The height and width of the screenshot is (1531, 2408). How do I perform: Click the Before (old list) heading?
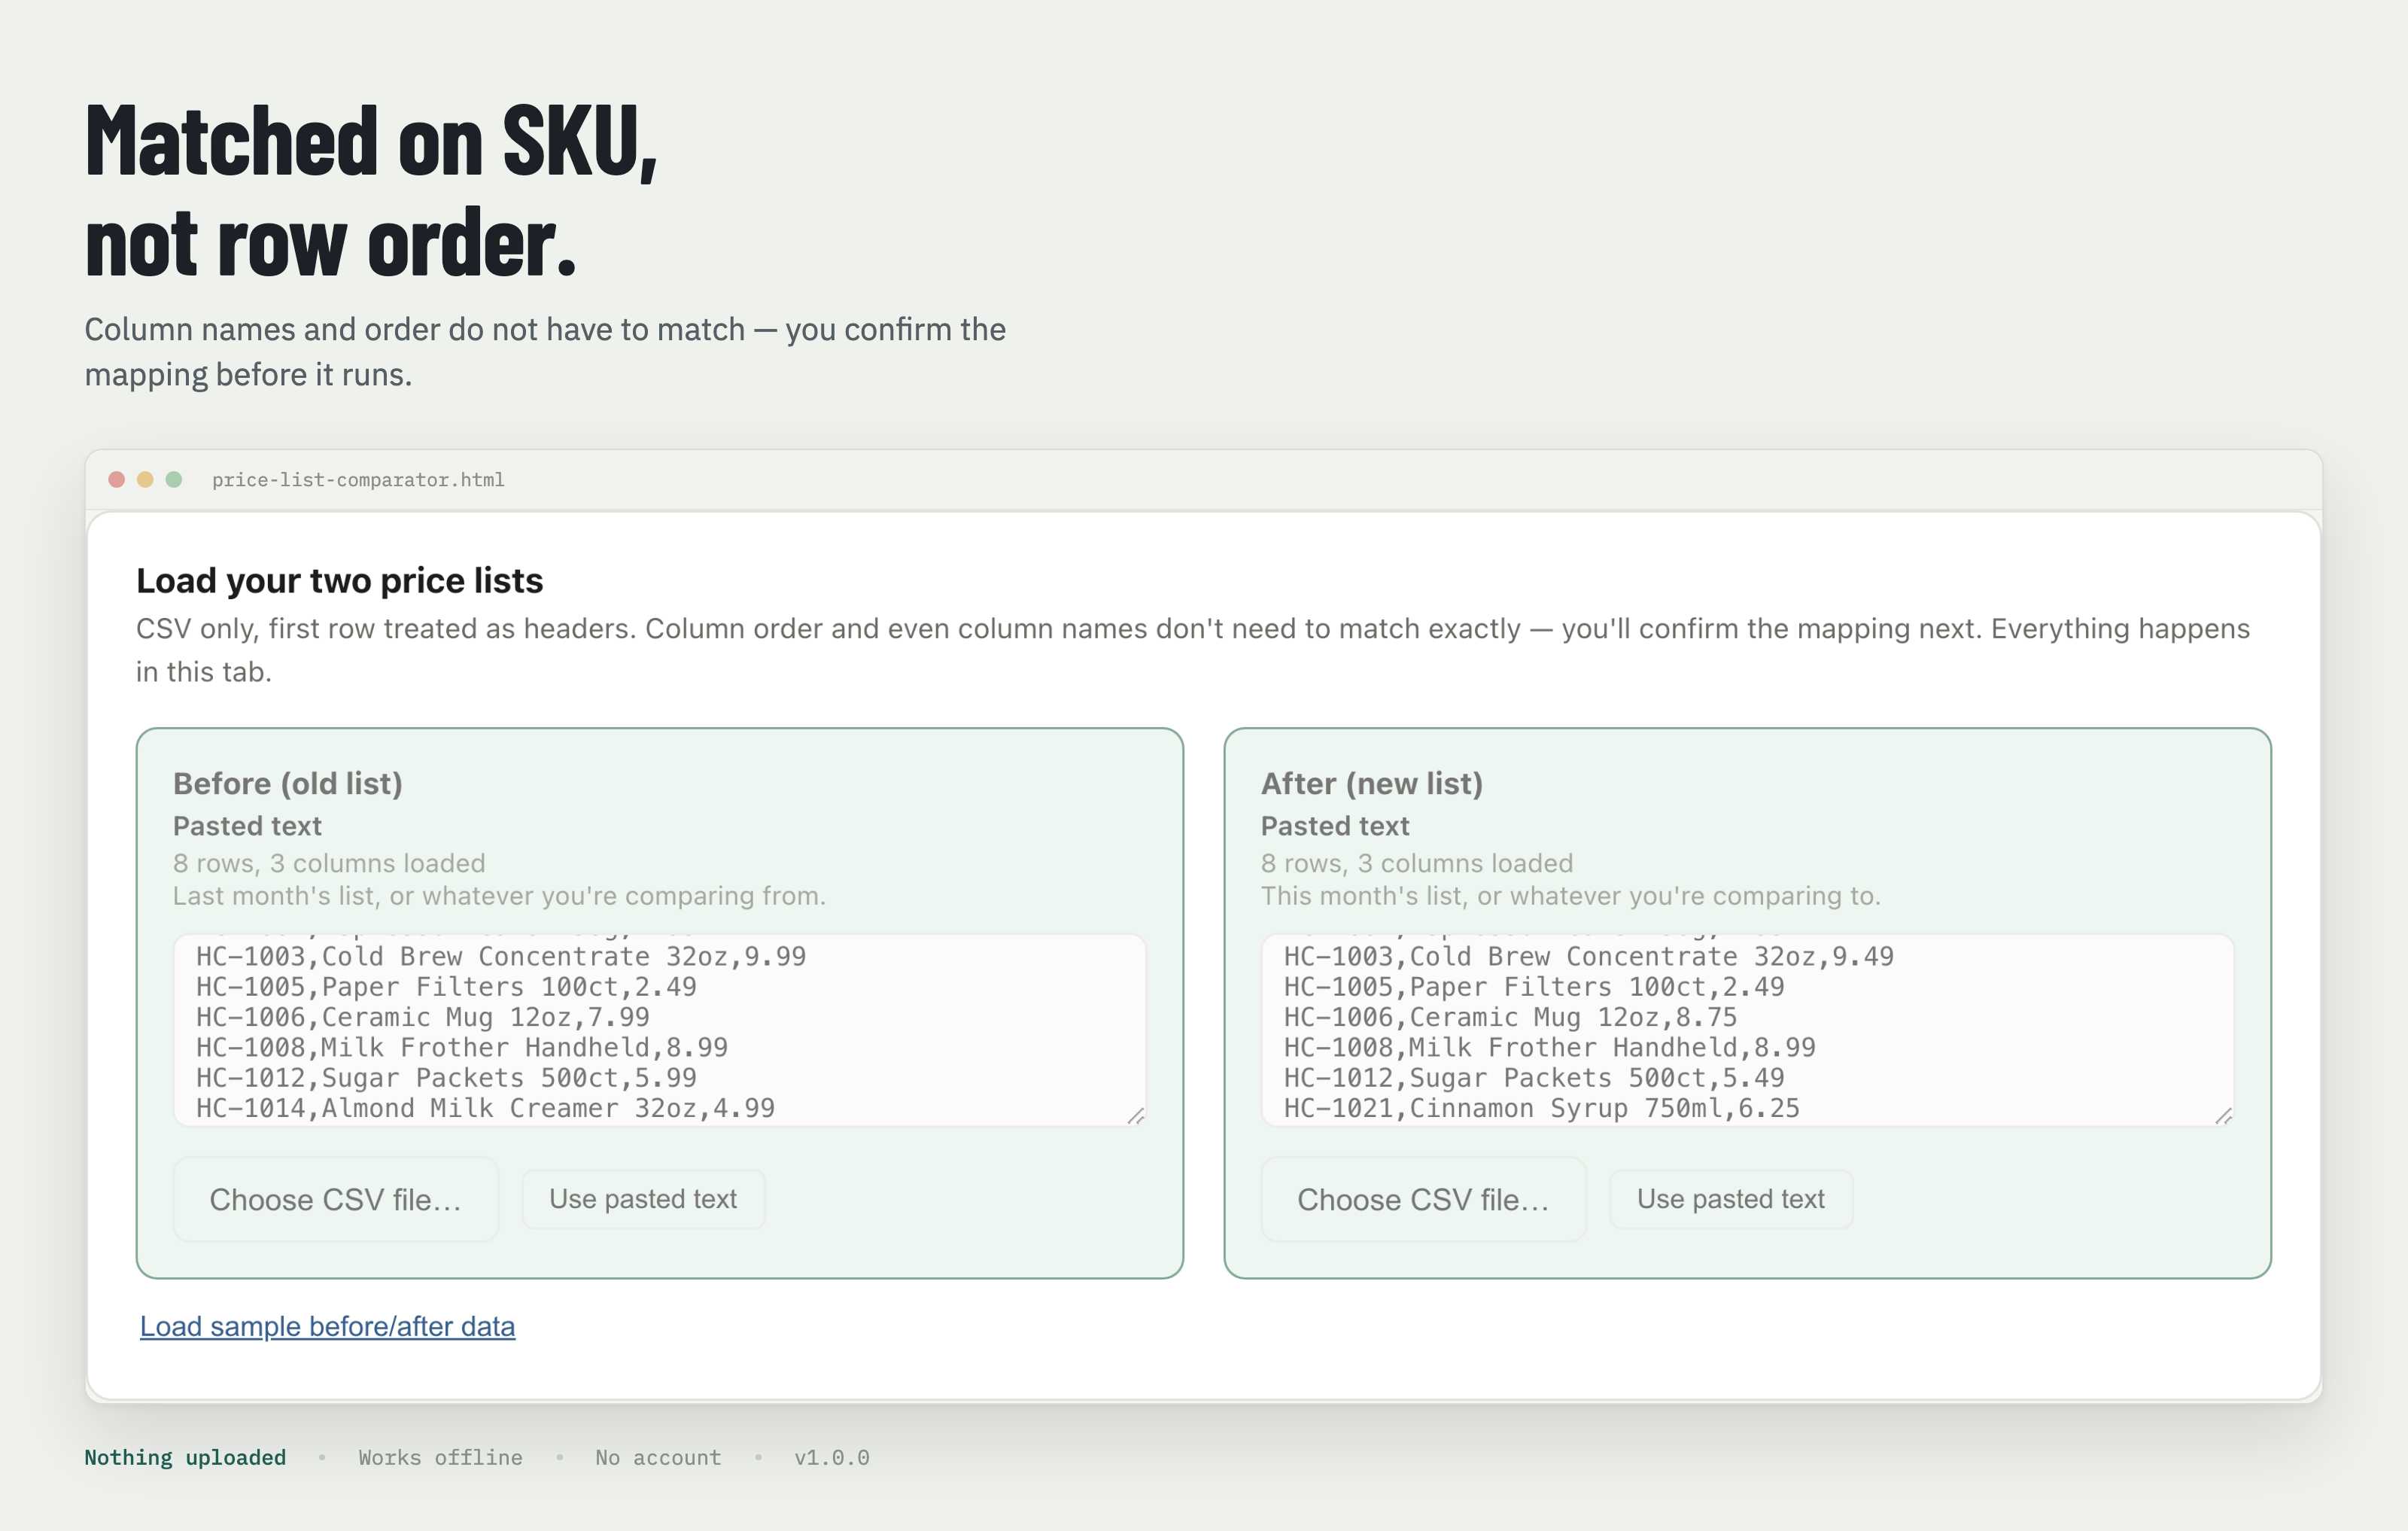point(288,783)
